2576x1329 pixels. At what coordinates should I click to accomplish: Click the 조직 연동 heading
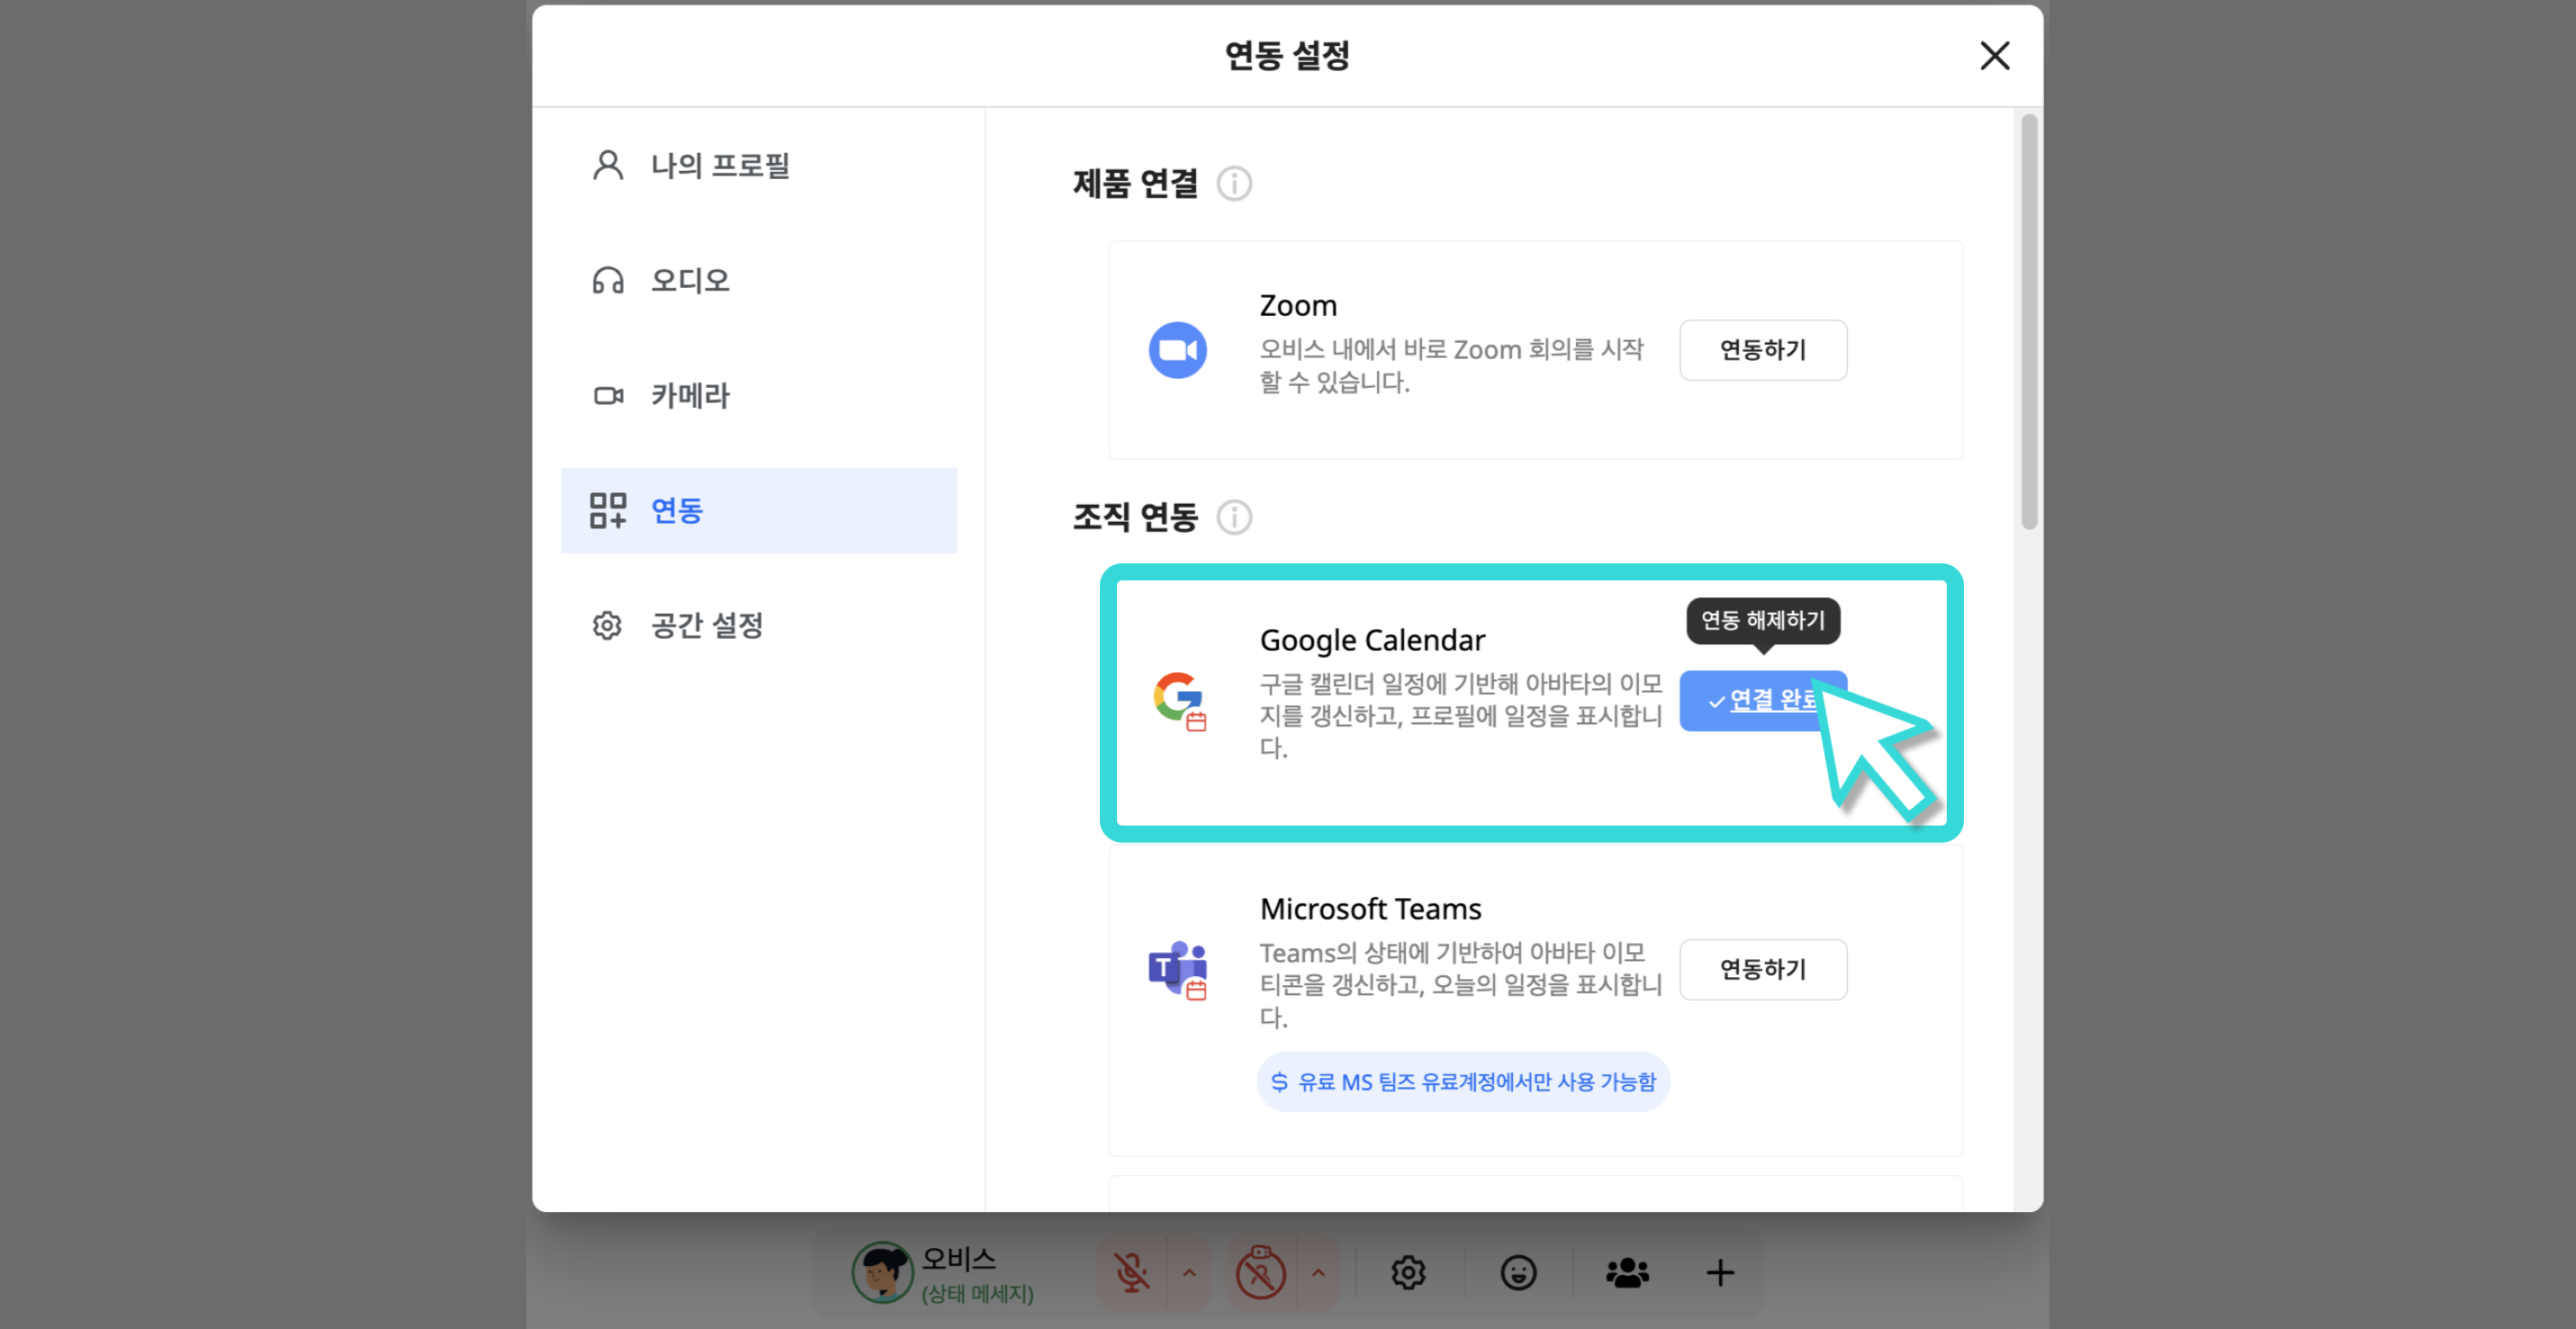(1135, 518)
